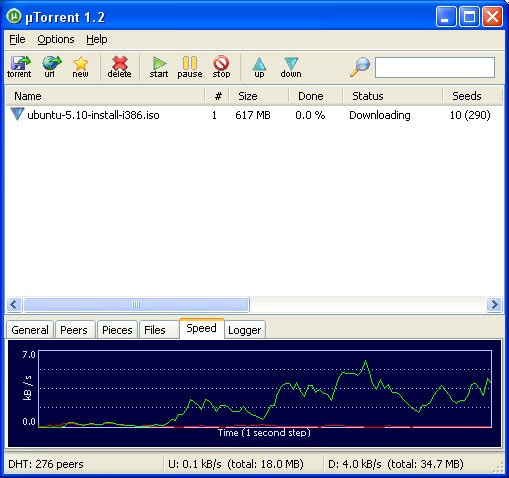
Task: Click the magnifying glass search icon
Action: [360, 67]
